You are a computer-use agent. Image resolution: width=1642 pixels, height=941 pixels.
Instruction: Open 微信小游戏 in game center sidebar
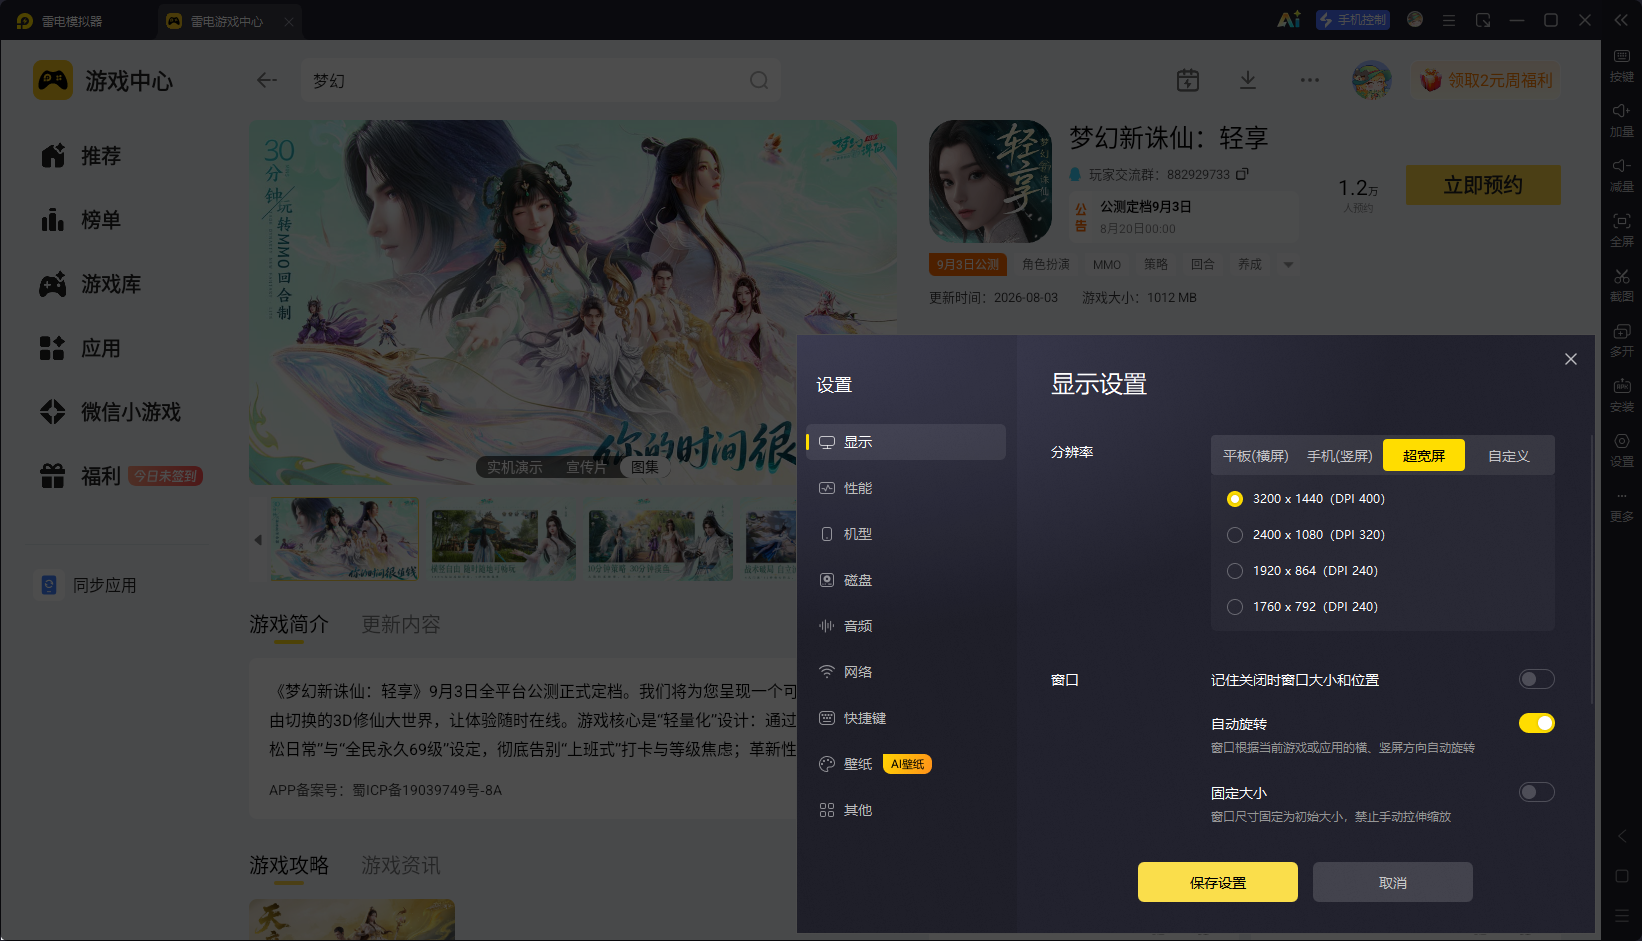pyautogui.click(x=110, y=412)
